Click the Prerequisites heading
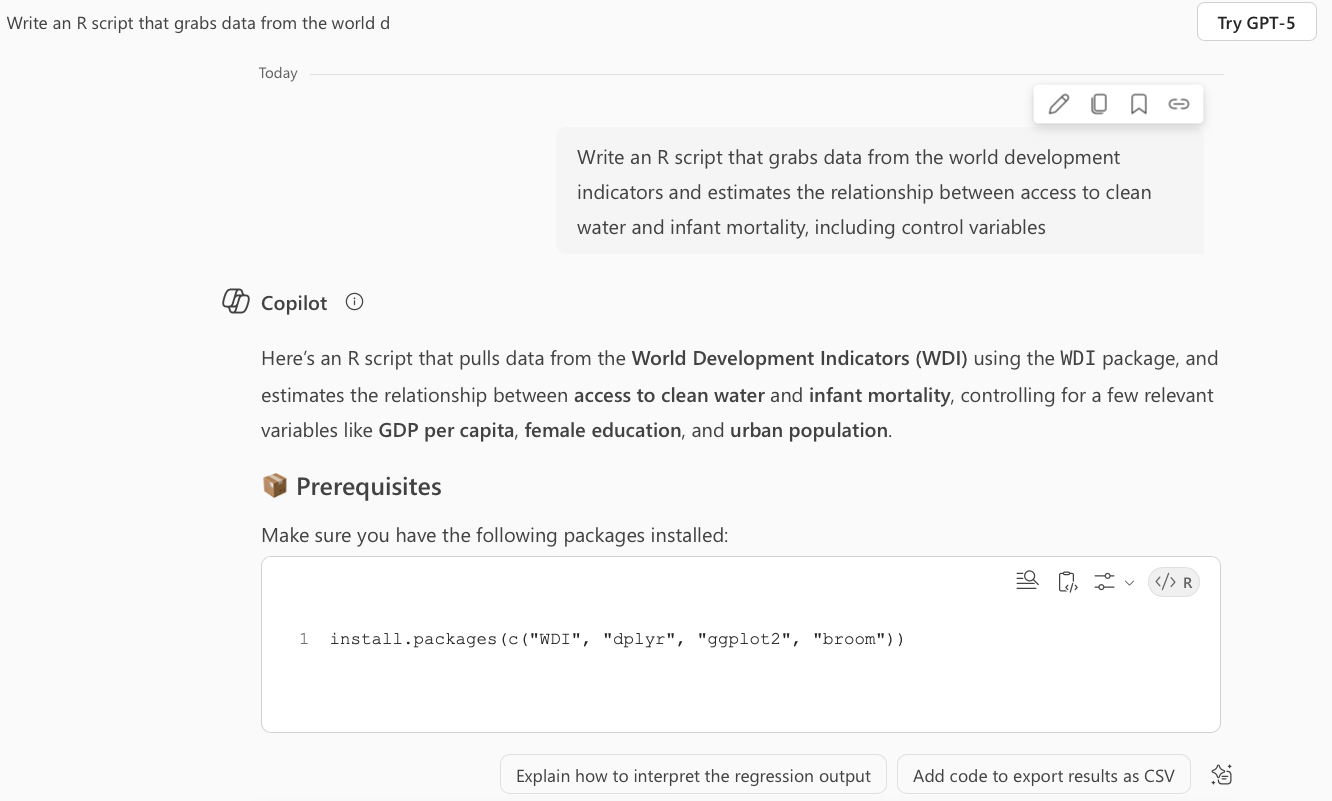This screenshot has width=1332, height=801. (368, 487)
